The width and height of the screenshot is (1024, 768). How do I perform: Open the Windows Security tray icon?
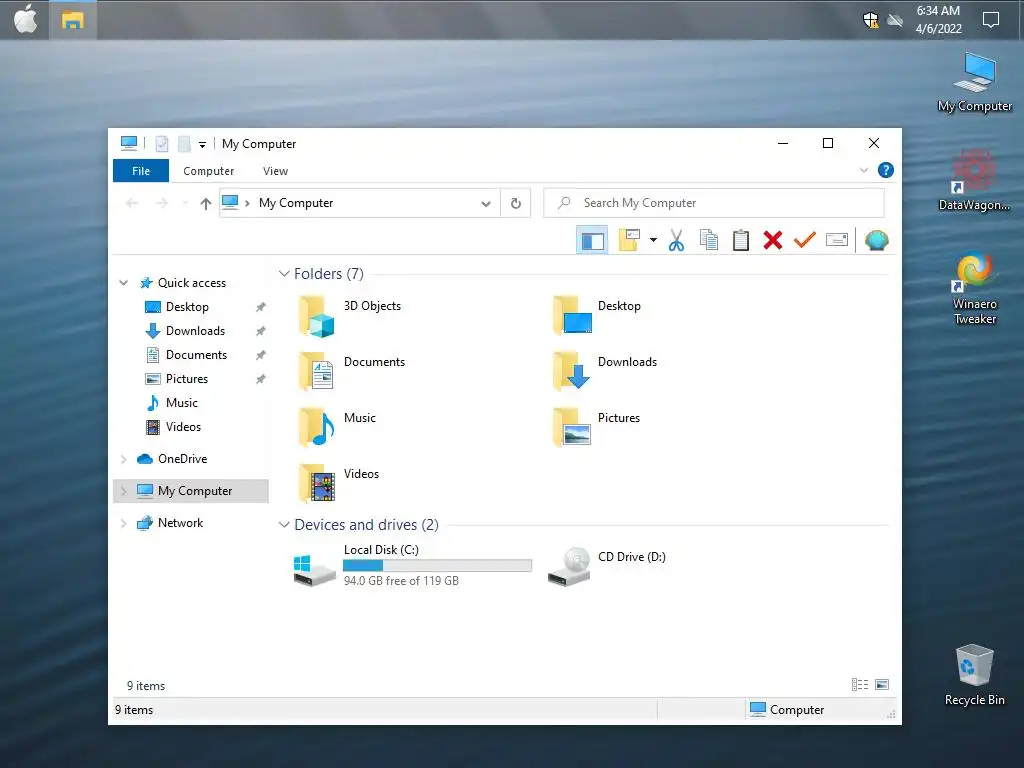coord(871,20)
